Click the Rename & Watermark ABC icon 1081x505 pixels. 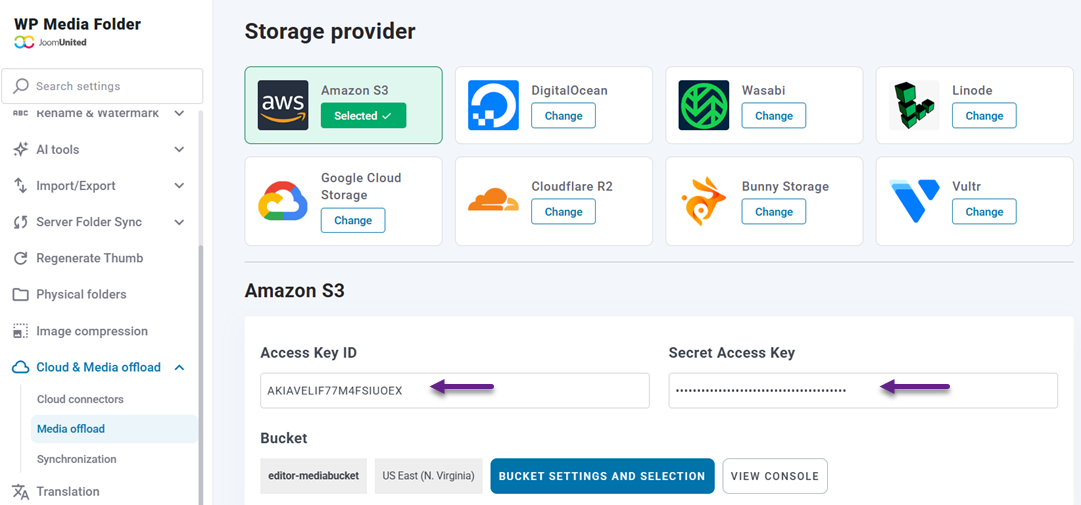[x=21, y=113]
